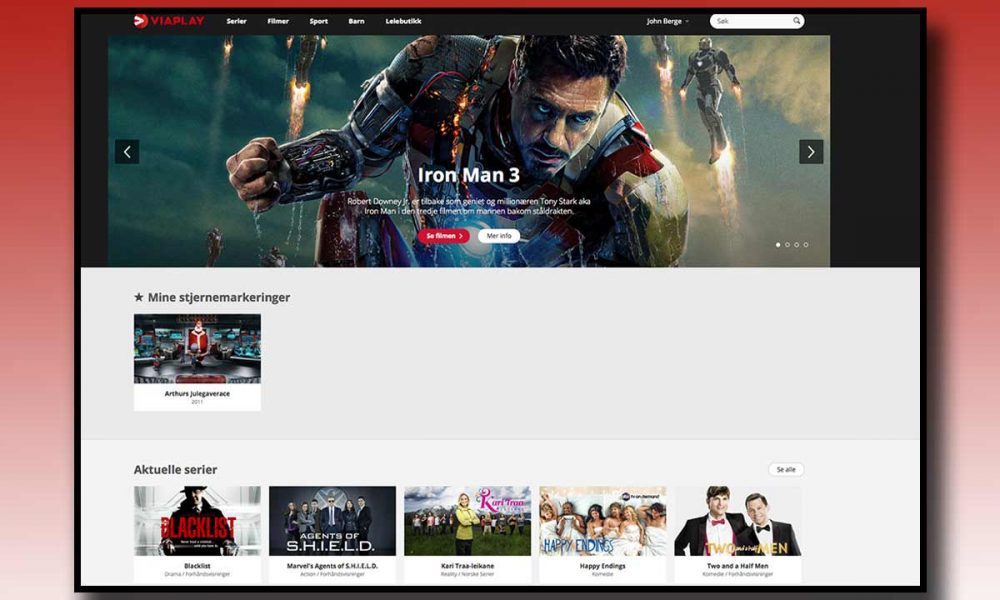The height and width of the screenshot is (600, 1000).
Task: Click the Aktuelle serier heading
Action: tap(175, 470)
